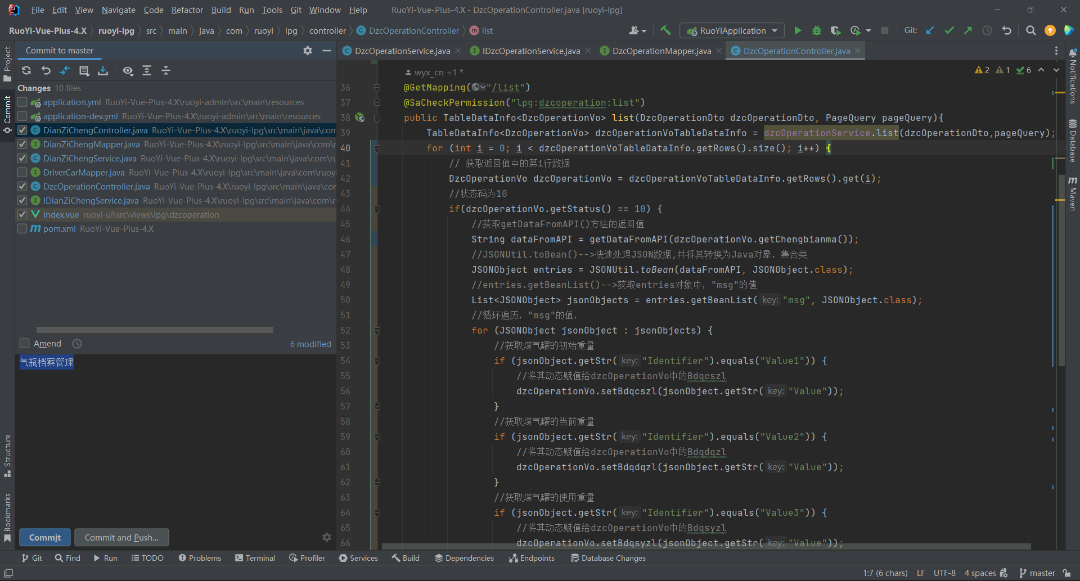Open the editor tabs overflow menu
1080x581 pixels.
[x=1056, y=51]
